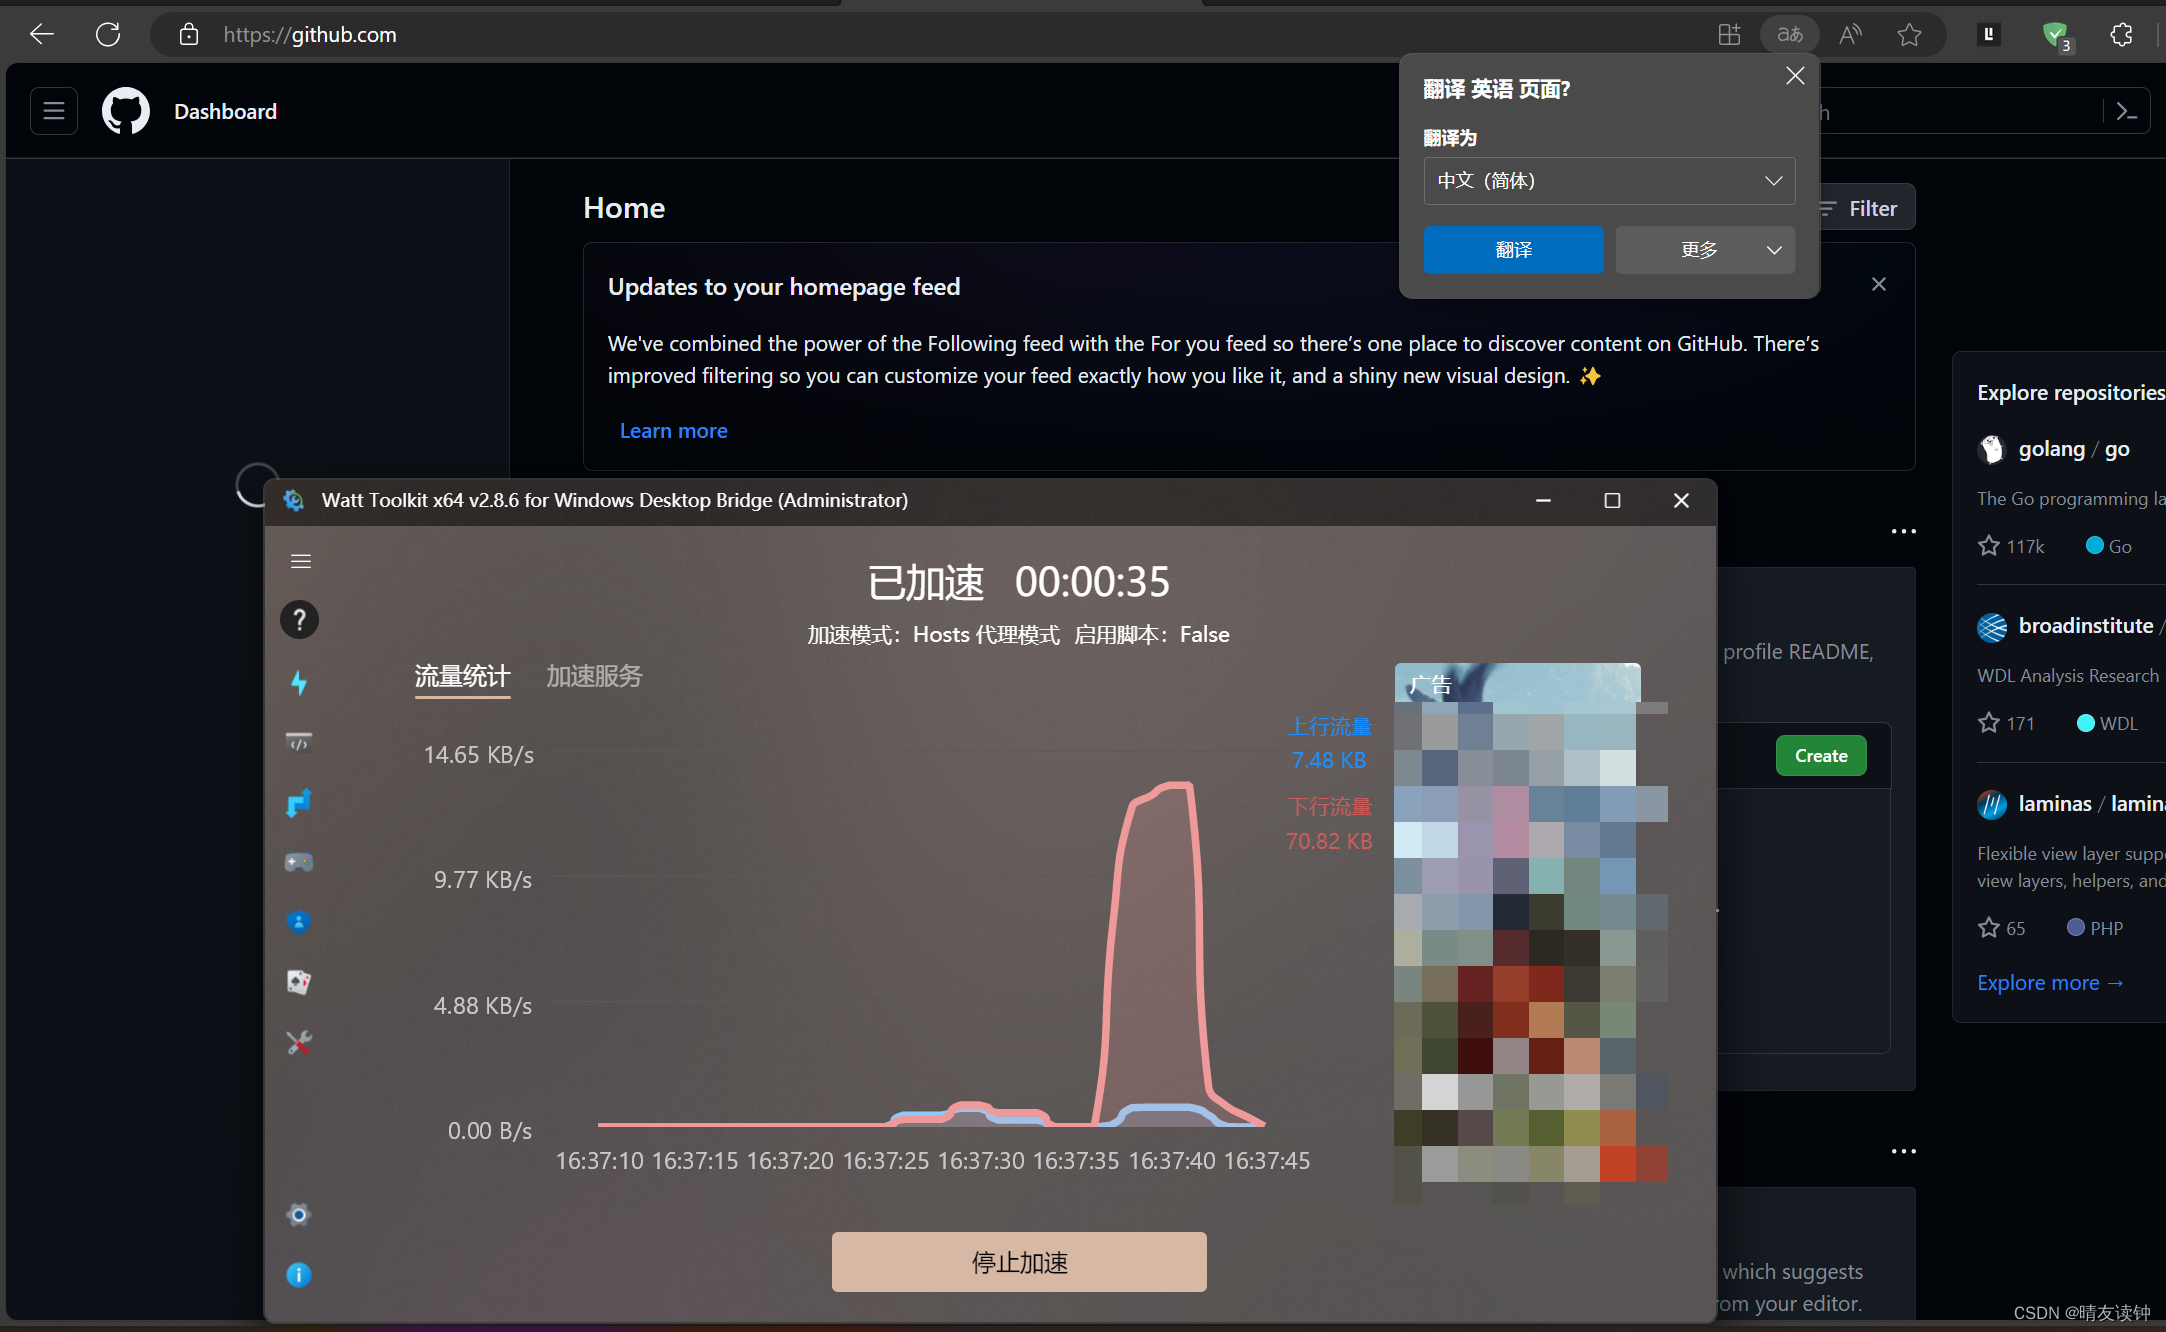
Task: Open the game controller page icon
Action: tap(299, 862)
